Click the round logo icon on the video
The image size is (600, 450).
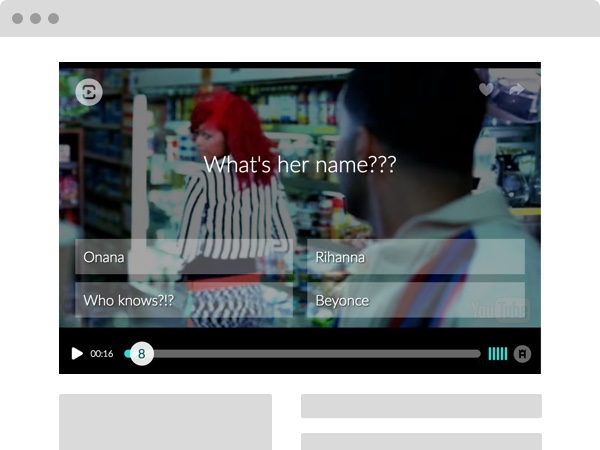pos(89,92)
